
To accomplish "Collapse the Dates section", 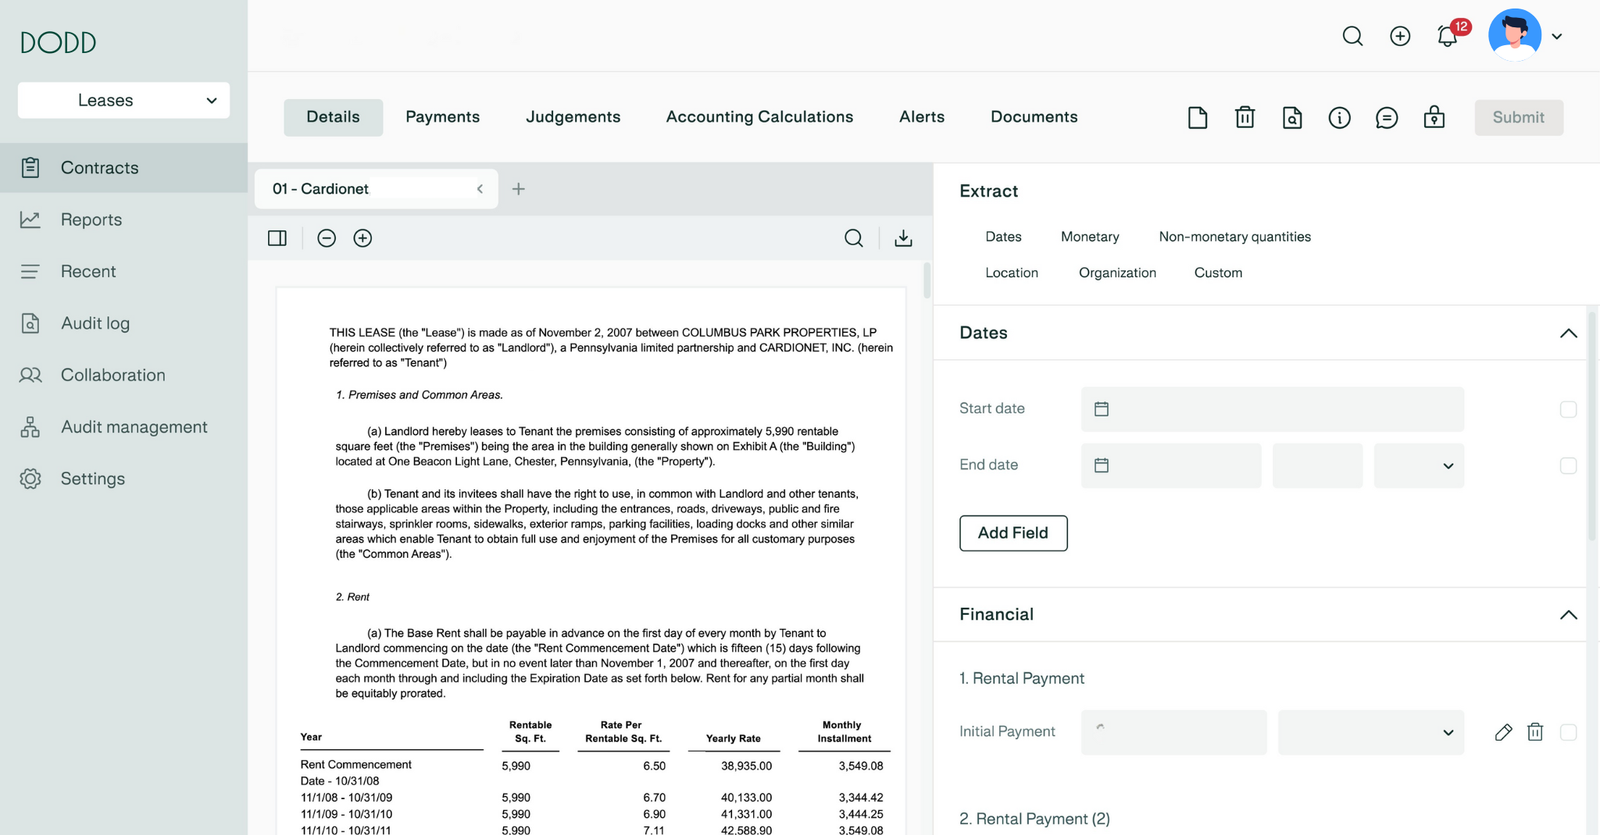I will pos(1568,333).
